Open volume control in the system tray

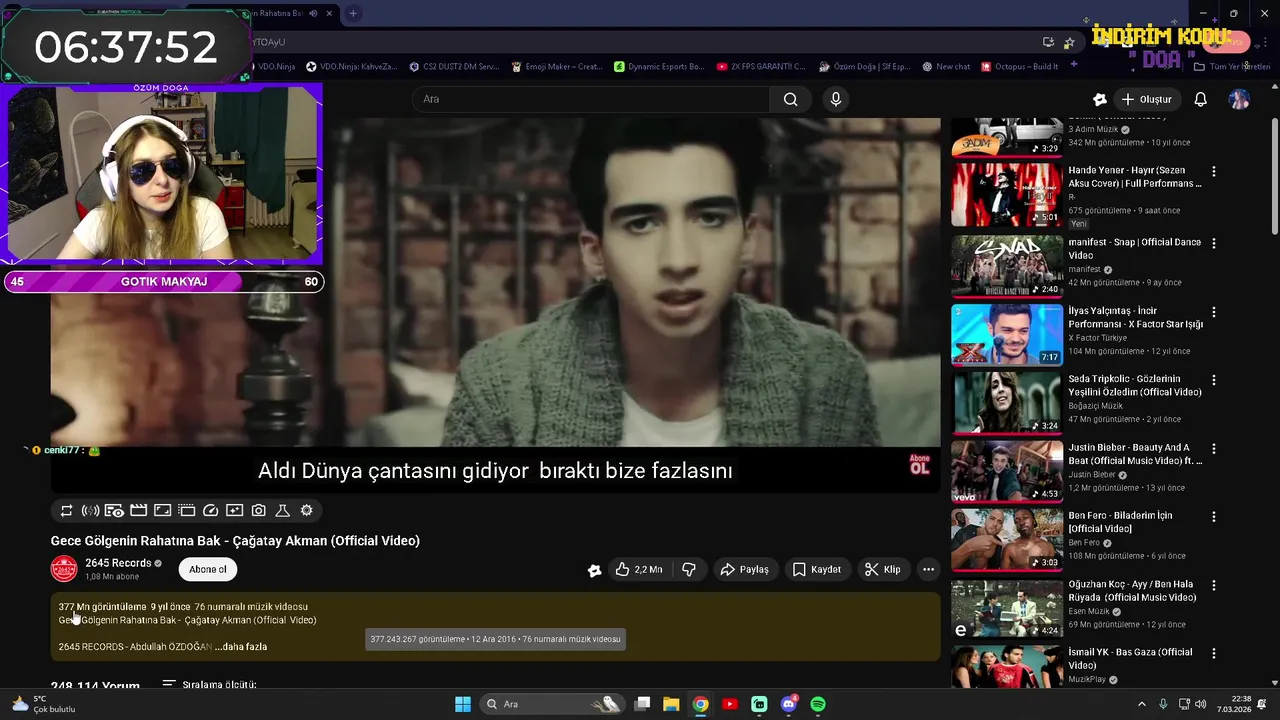pos(1200,704)
